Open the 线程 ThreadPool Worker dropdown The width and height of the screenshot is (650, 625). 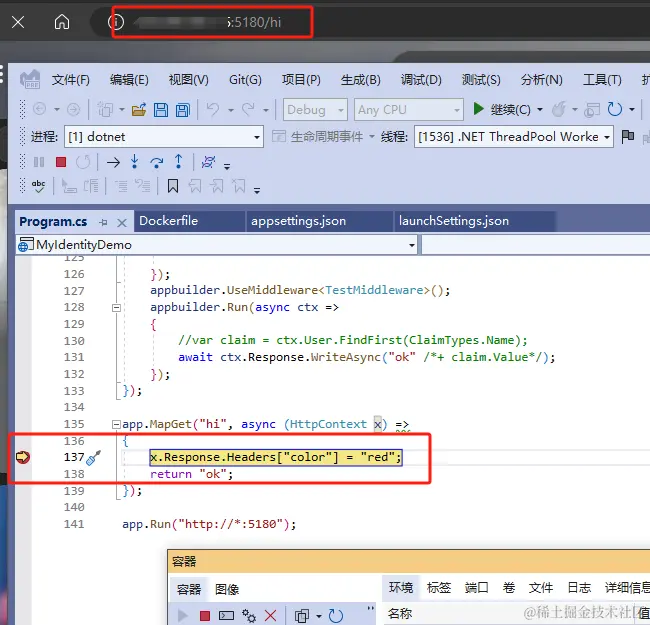514,136
